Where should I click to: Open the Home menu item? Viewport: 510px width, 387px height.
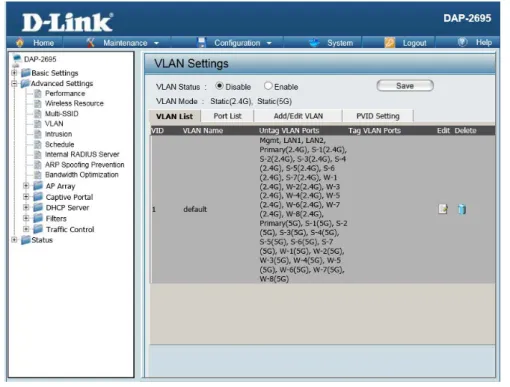point(43,43)
